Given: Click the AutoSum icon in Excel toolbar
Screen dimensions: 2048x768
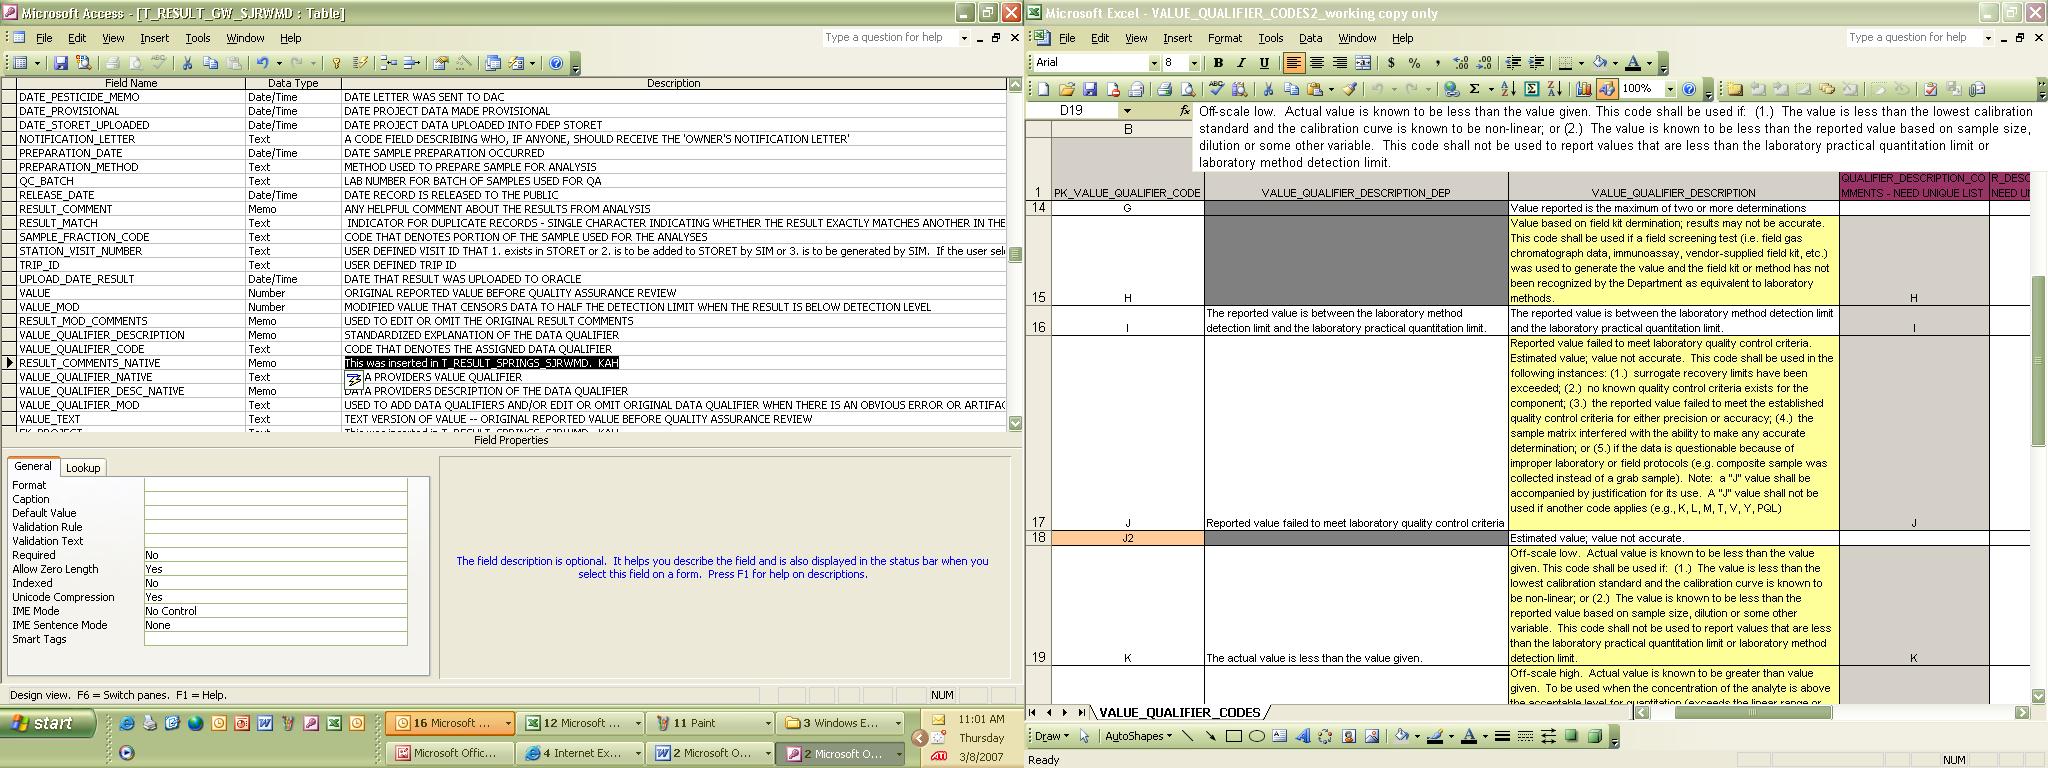Looking at the screenshot, I should 1474,89.
